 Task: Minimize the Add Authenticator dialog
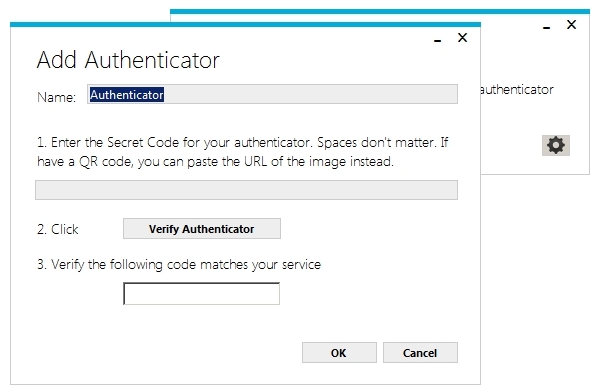437,38
